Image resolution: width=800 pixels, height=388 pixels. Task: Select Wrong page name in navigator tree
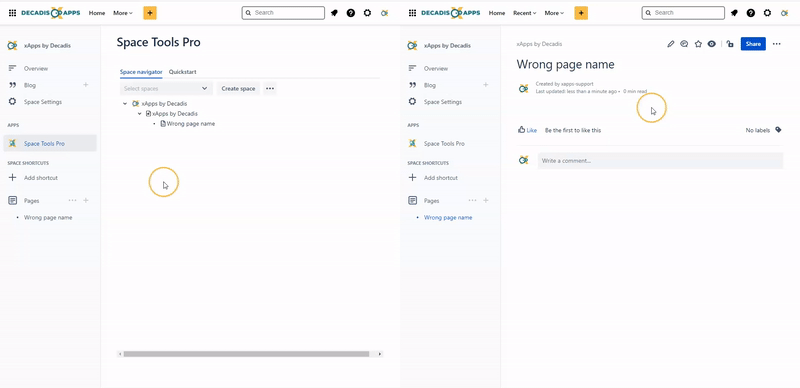[191, 124]
